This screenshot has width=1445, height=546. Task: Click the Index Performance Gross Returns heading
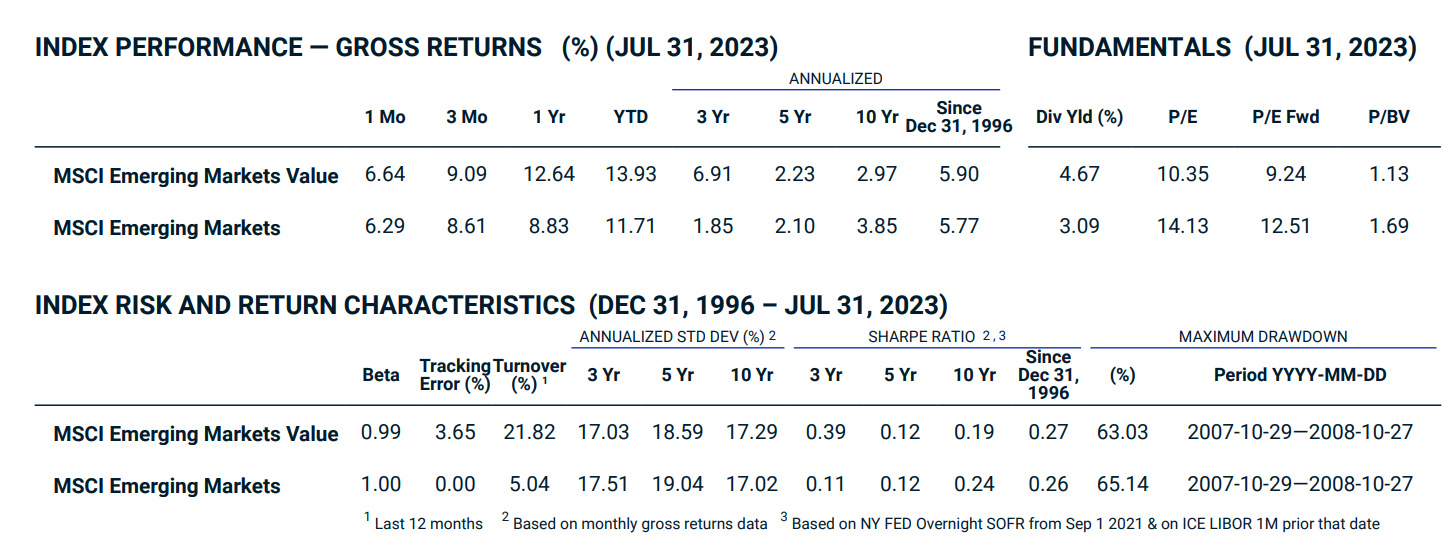[x=406, y=48]
